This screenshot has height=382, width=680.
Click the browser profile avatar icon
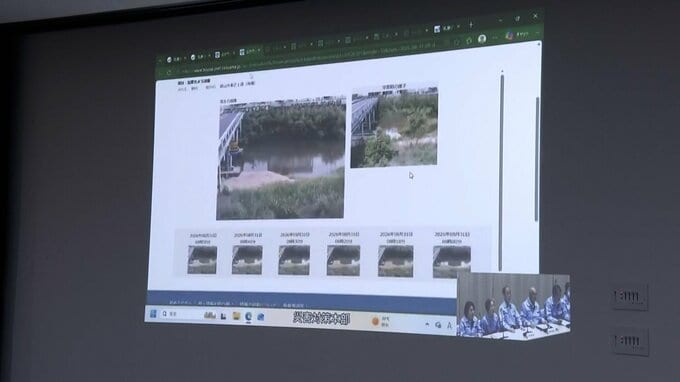[x=482, y=39]
